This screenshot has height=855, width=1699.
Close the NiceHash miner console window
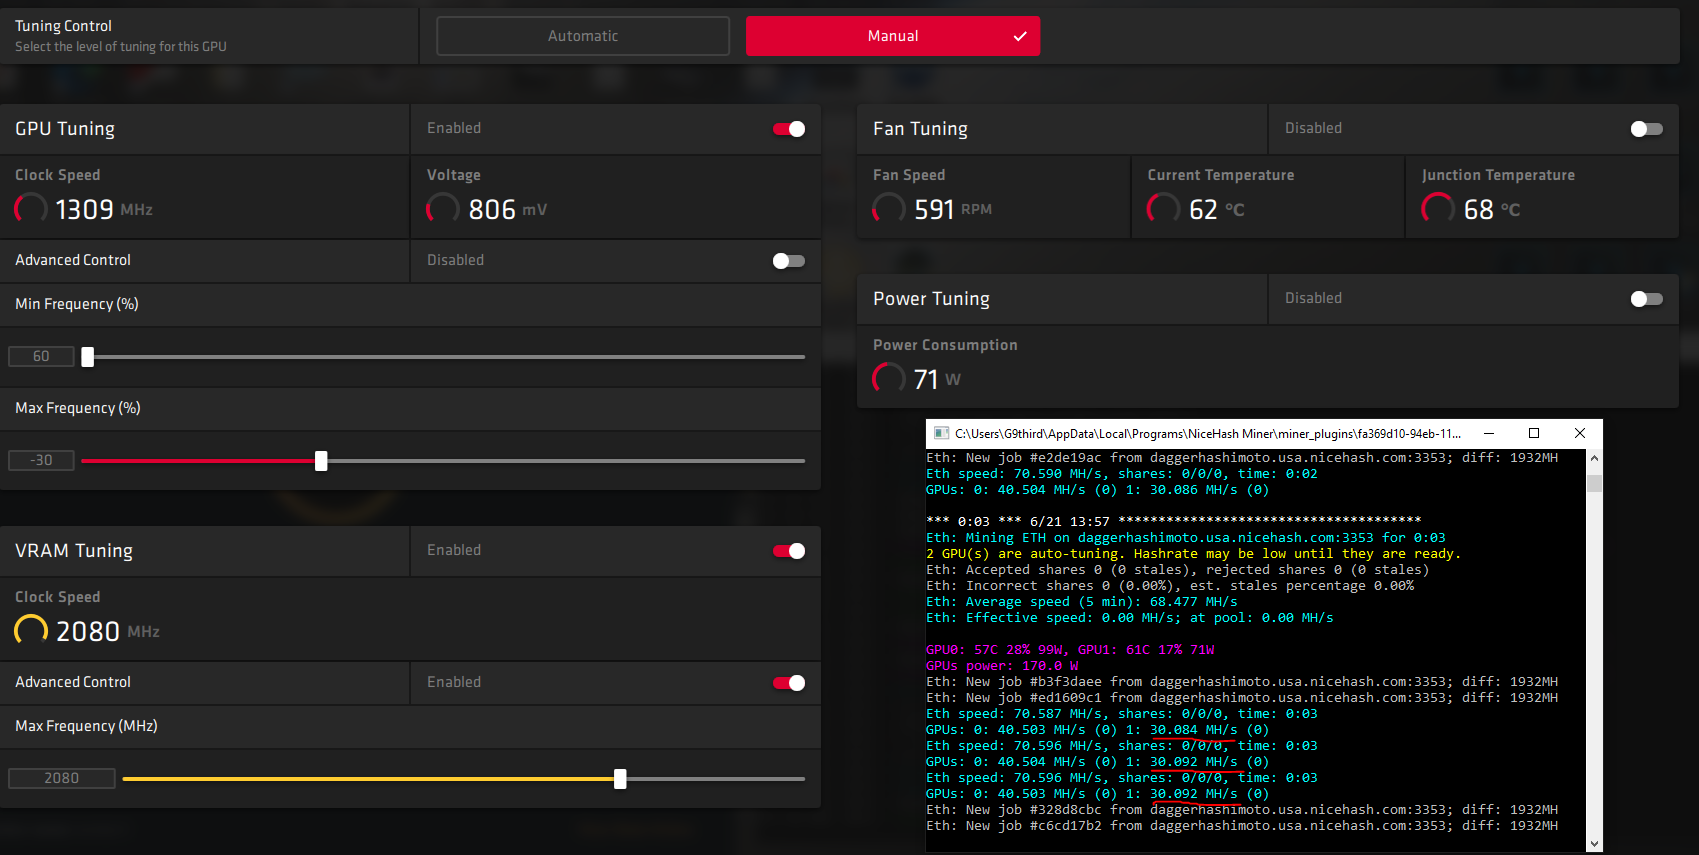(x=1580, y=434)
